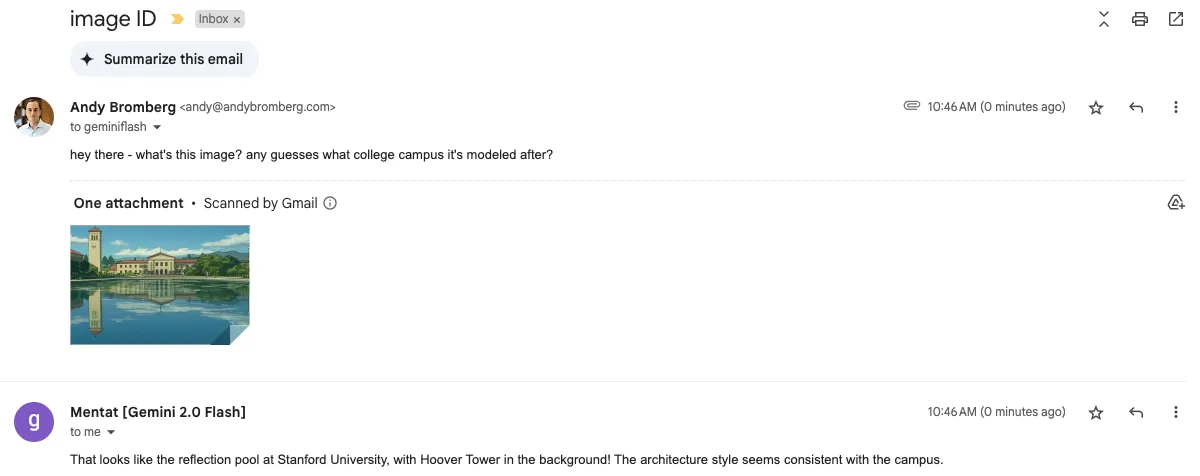Reply to Andy Bromberg's email

tap(1136, 107)
